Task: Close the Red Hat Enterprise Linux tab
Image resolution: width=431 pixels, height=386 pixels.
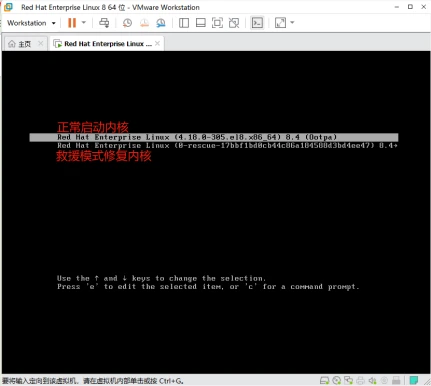Action: 157,43
